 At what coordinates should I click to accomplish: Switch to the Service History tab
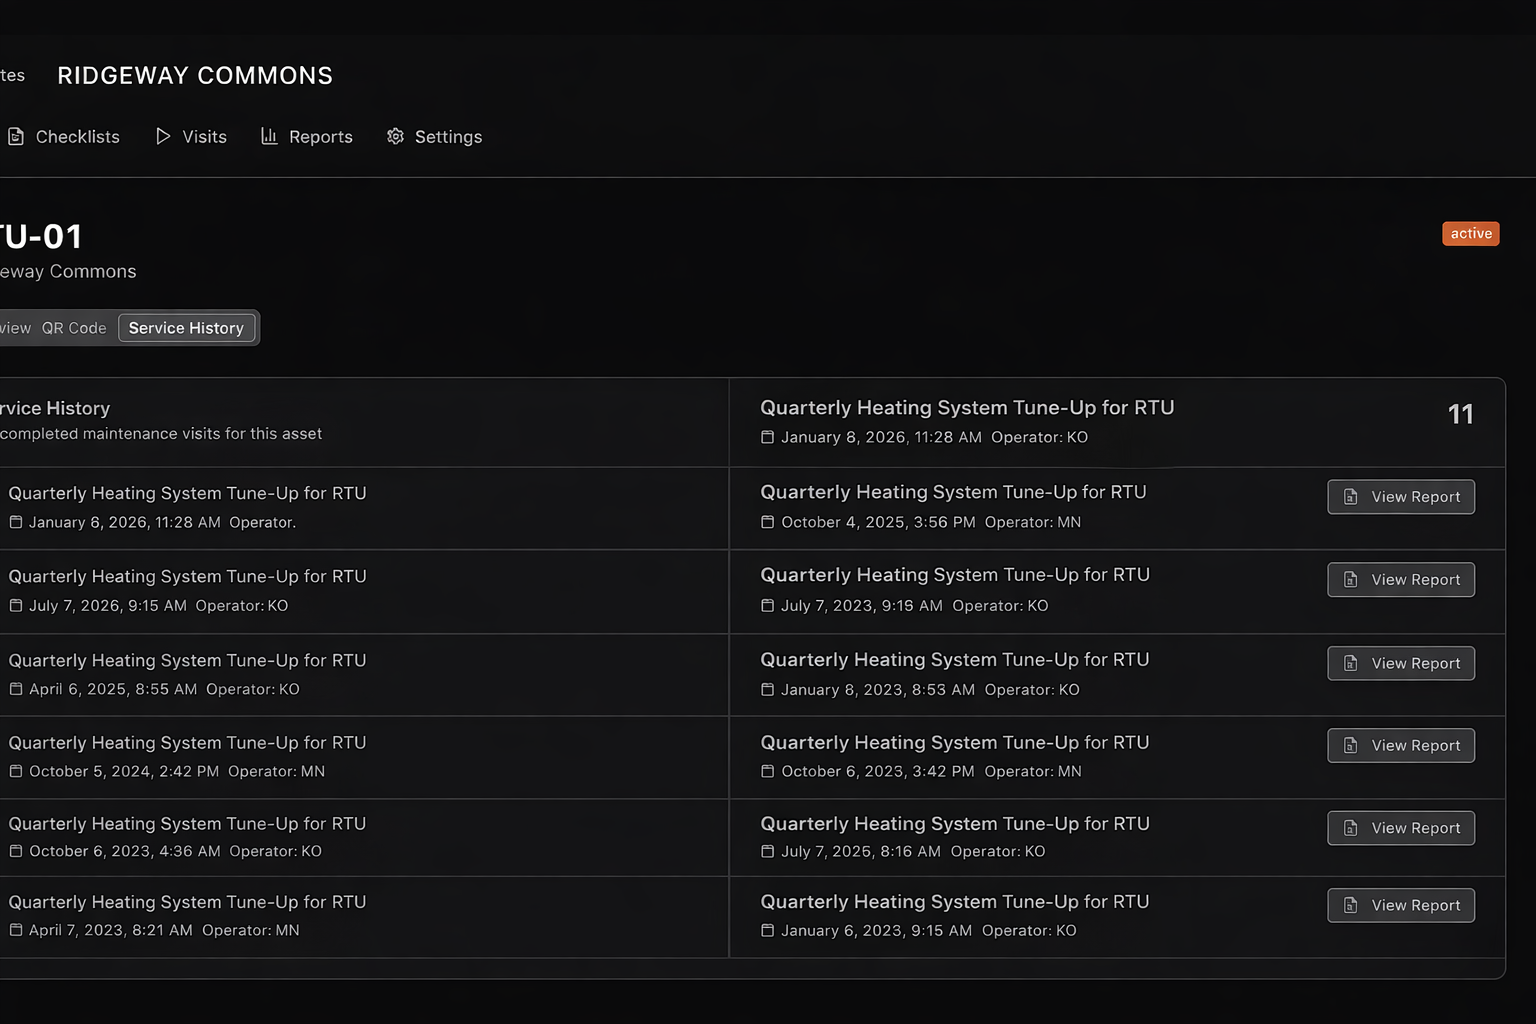coord(186,328)
